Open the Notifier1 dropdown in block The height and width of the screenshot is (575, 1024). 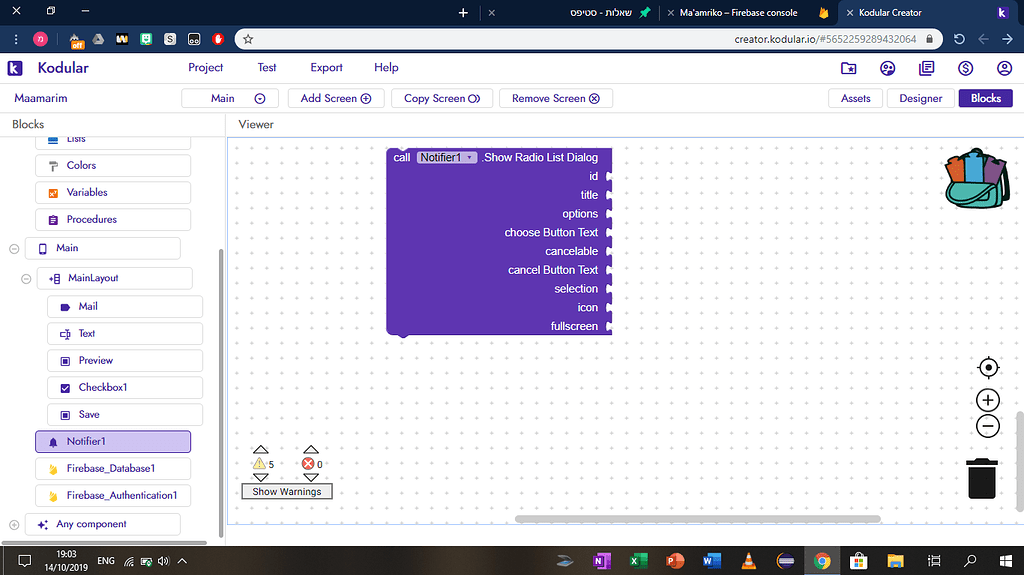point(447,157)
